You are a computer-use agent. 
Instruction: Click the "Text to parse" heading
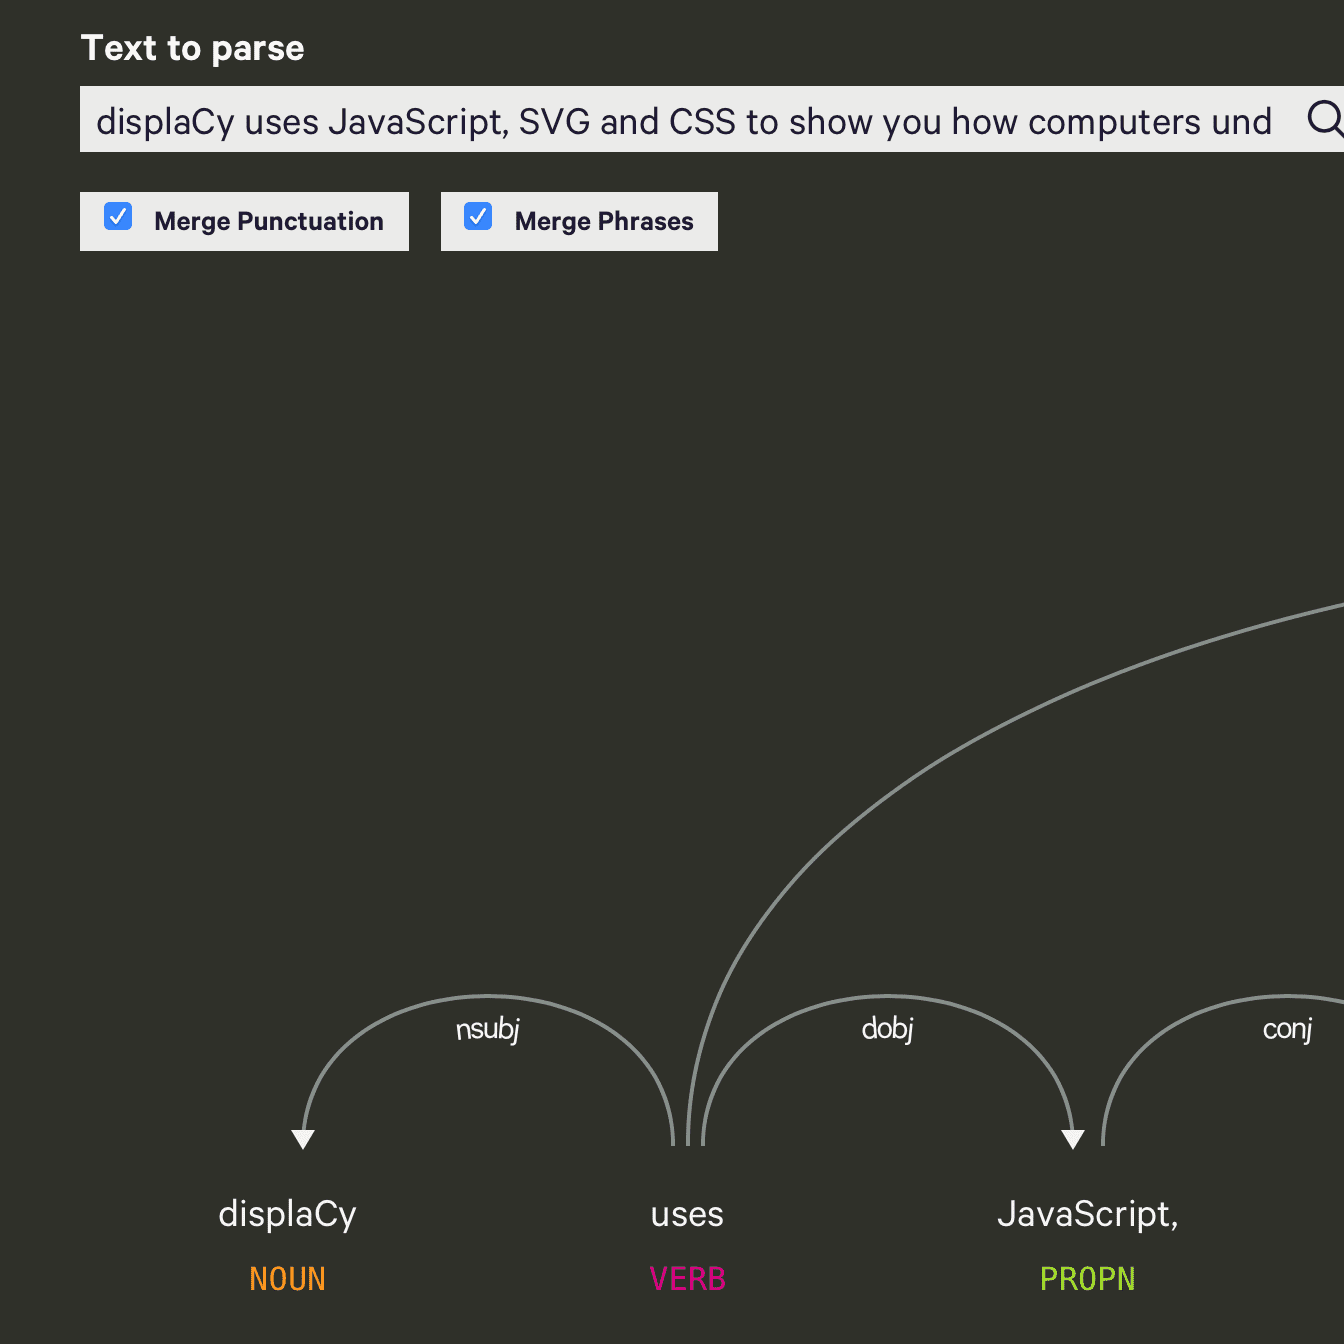[x=193, y=48]
